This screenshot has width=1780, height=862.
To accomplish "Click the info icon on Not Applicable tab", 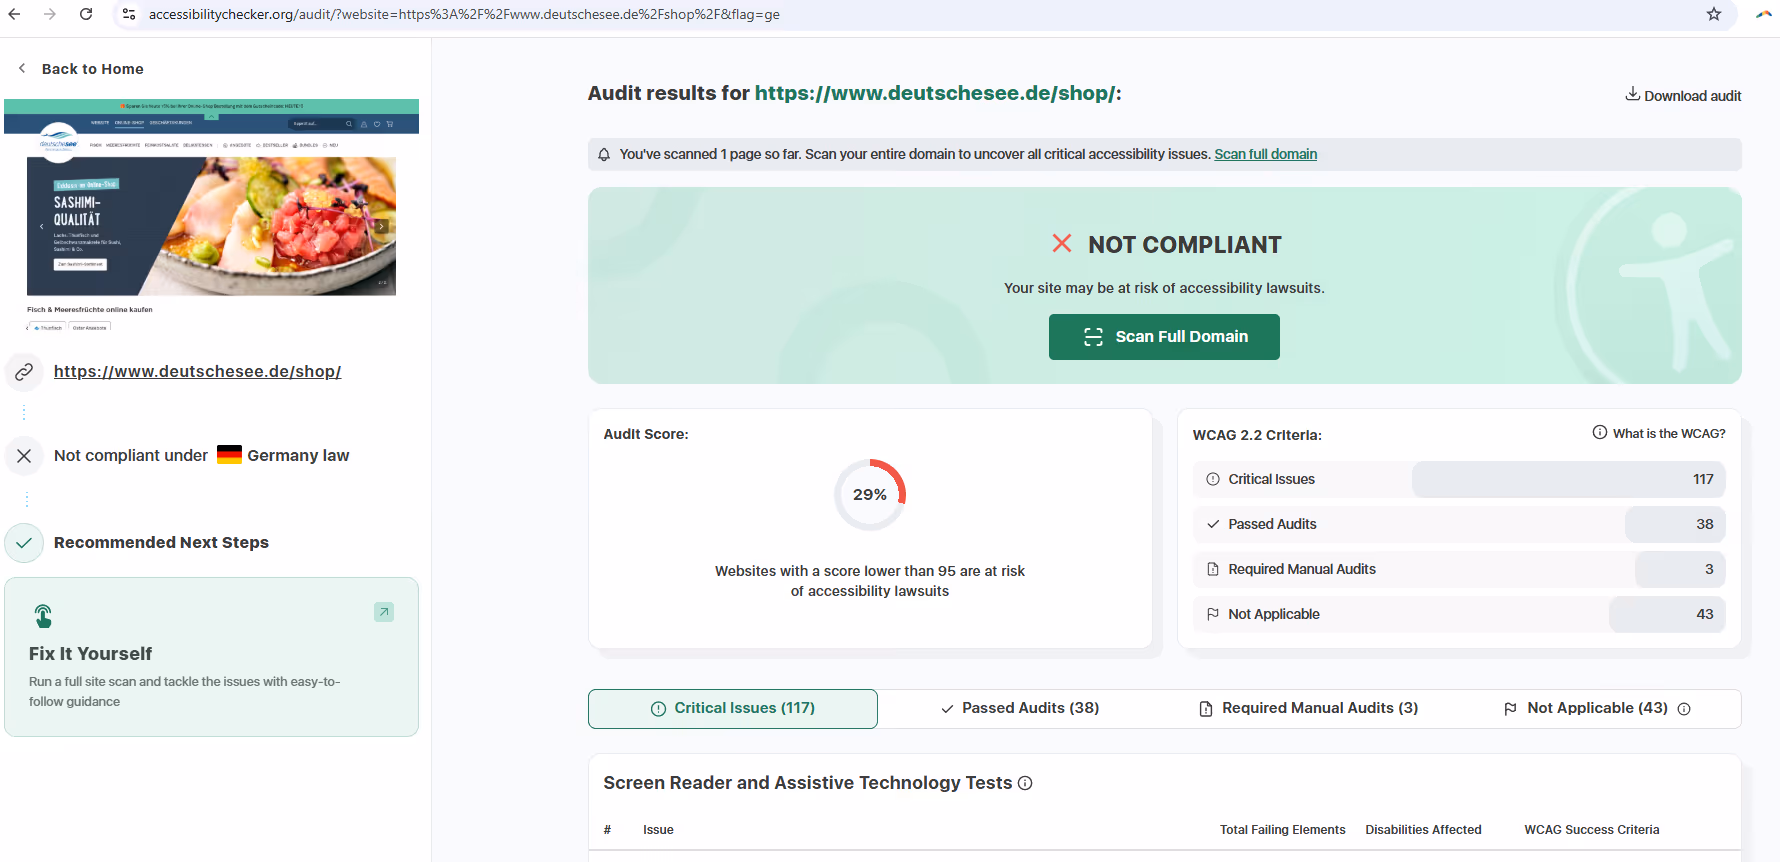I will (x=1684, y=709).
